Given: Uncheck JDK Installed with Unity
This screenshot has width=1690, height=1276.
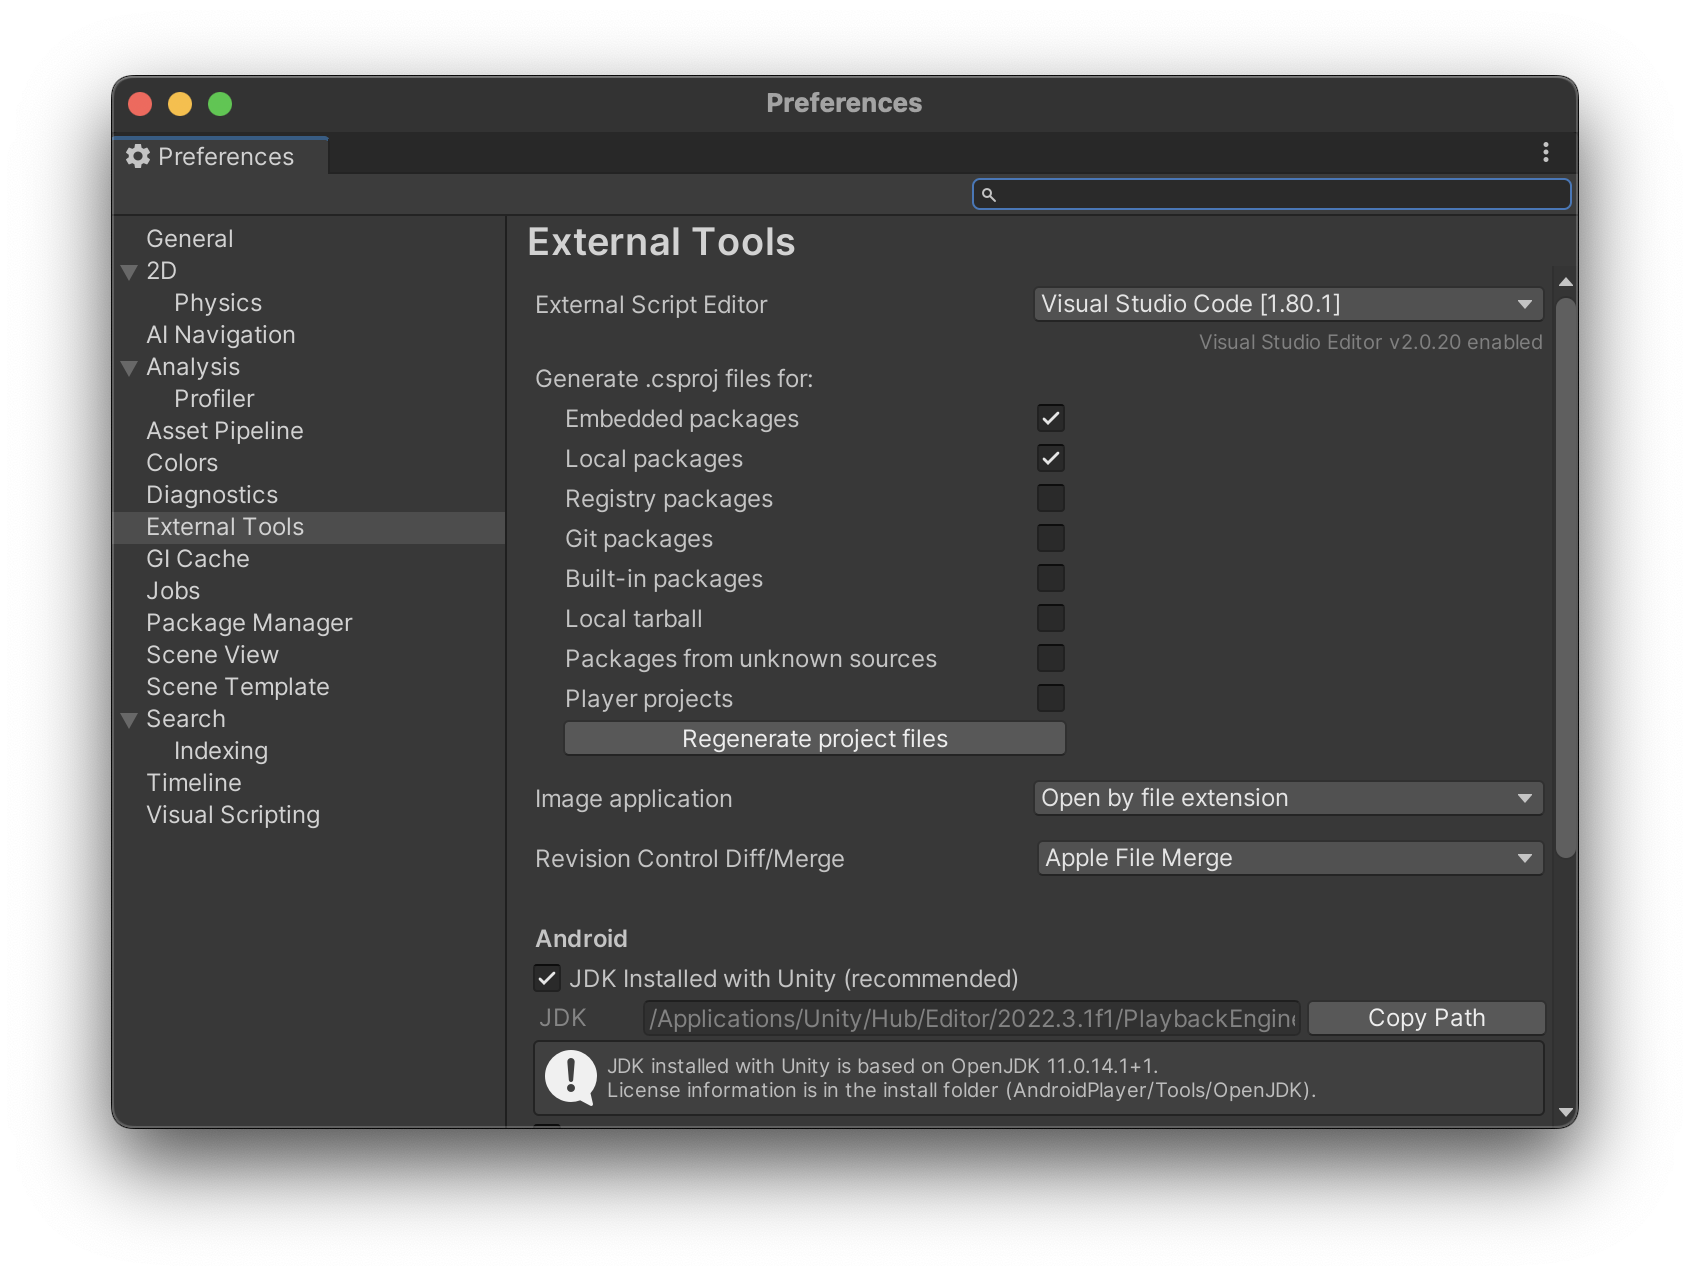Looking at the screenshot, I should [548, 979].
